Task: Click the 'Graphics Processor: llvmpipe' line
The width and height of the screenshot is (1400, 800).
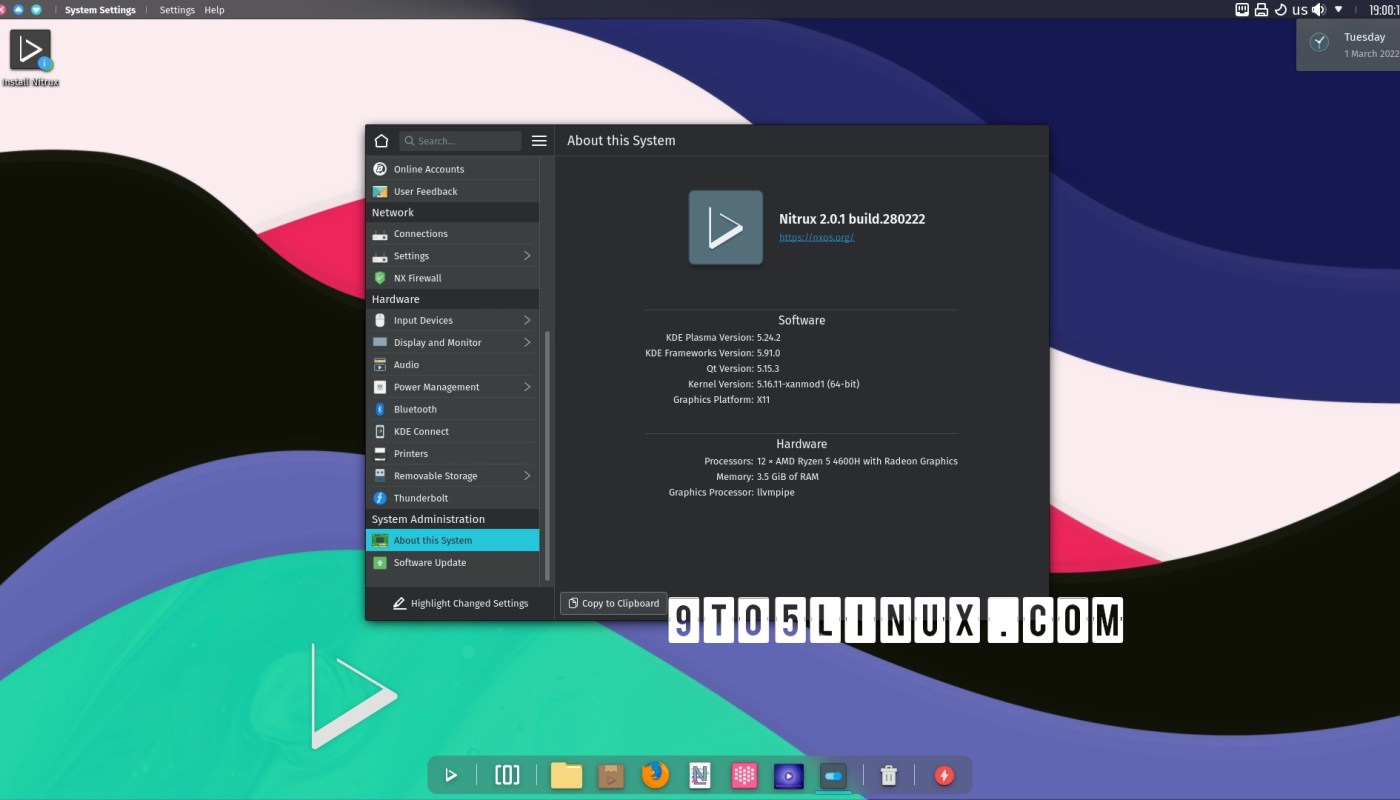Action: click(732, 492)
